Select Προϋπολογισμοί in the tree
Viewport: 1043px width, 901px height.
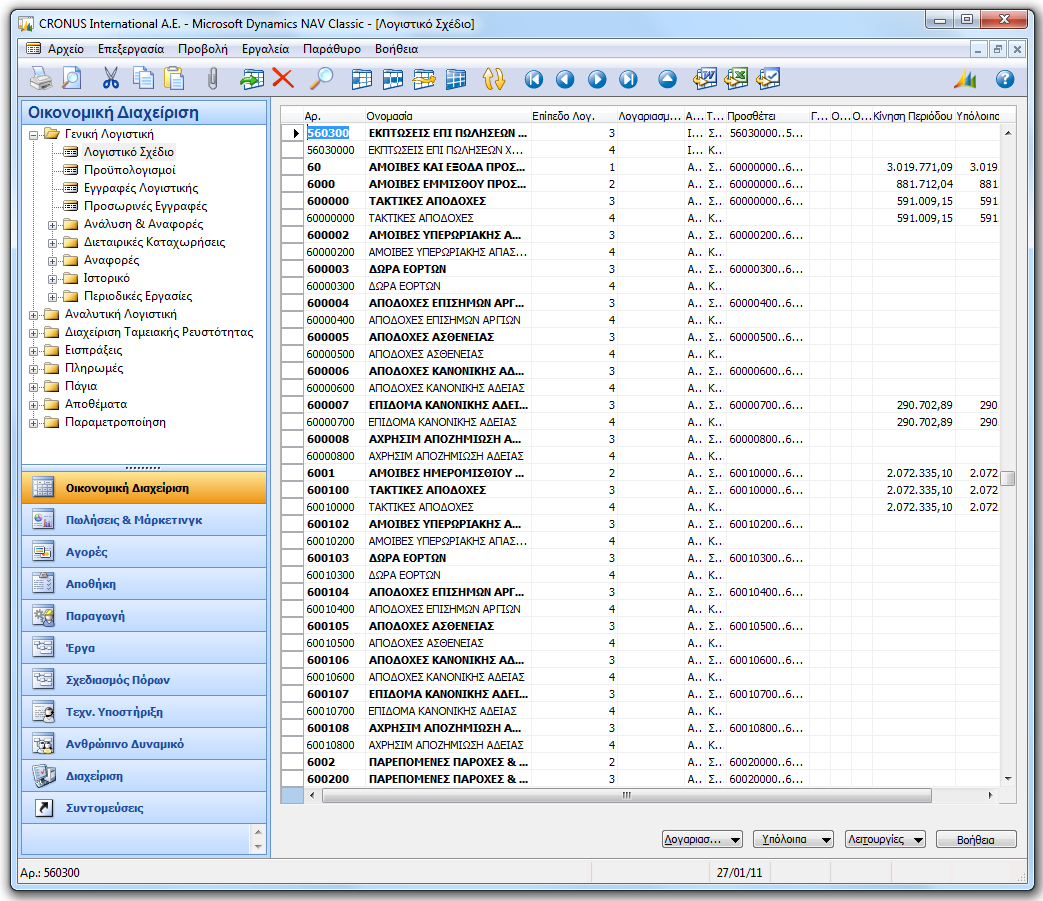click(x=130, y=170)
